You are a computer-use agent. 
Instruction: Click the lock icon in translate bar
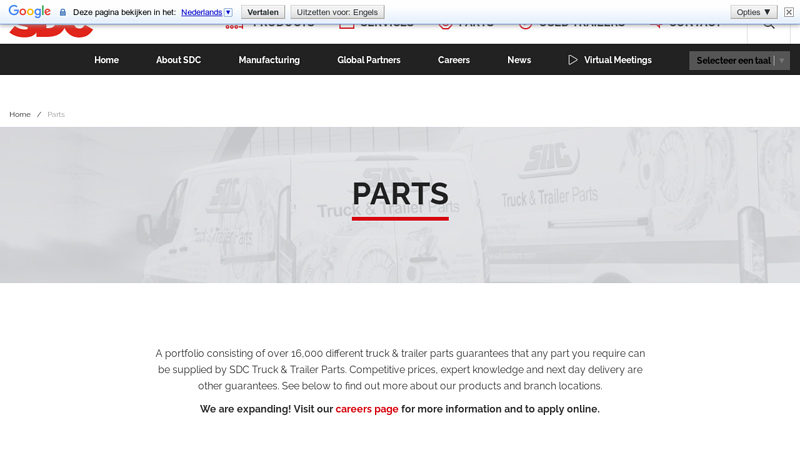(63, 12)
